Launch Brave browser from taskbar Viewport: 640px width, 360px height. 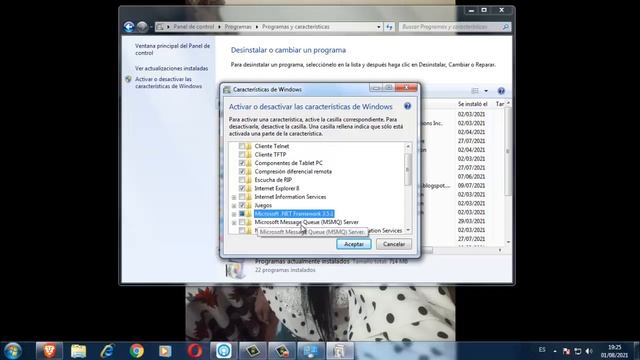49,351
